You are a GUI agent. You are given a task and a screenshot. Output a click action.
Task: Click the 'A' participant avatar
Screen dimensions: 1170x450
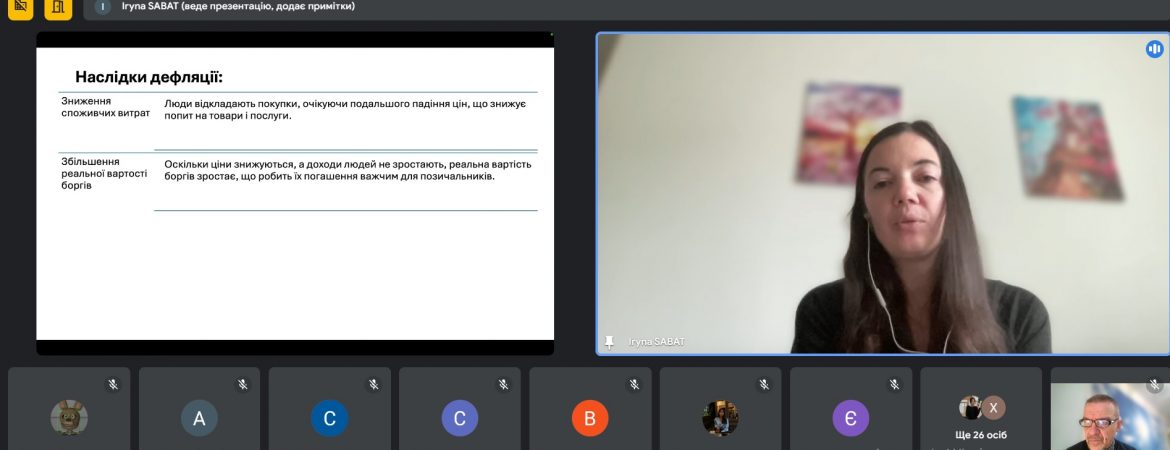click(199, 418)
